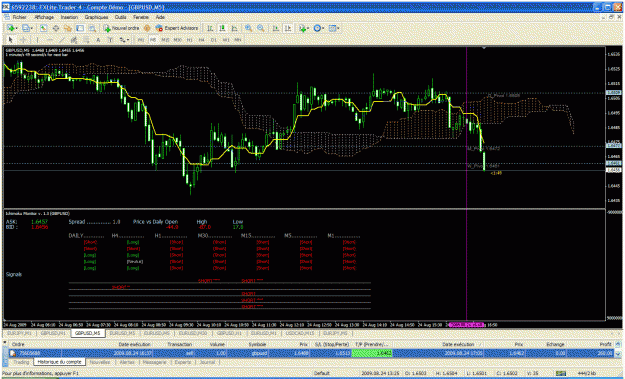The width and height of the screenshot is (625, 379).
Task: Switch to the EURUSD,M30 chart tab
Action: pyautogui.click(x=193, y=333)
